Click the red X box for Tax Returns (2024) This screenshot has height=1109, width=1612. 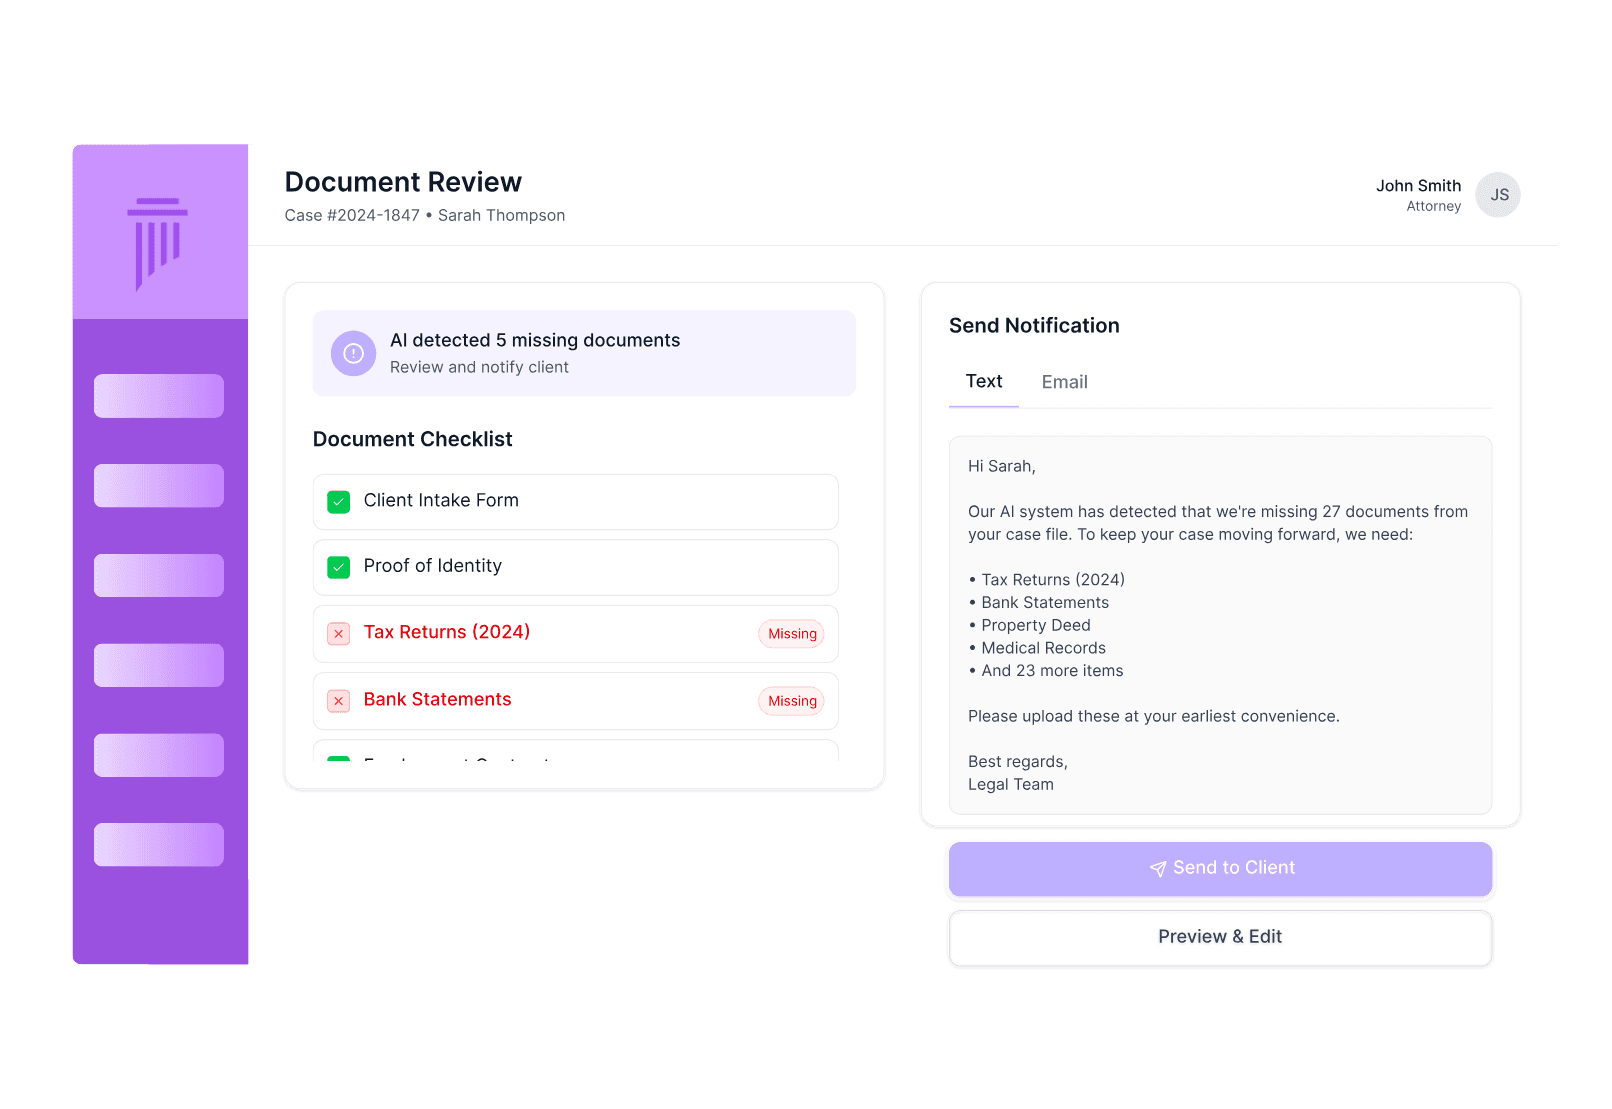339,634
